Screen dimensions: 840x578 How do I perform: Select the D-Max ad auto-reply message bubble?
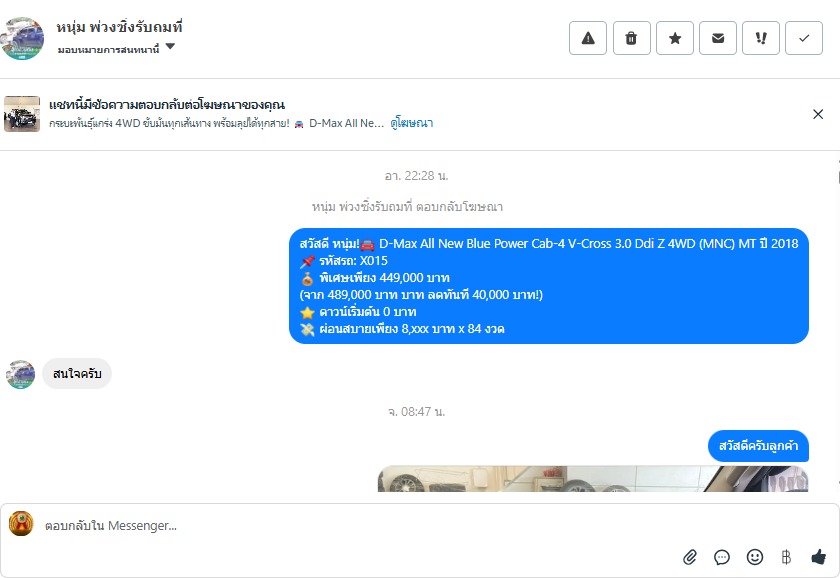[x=549, y=286]
